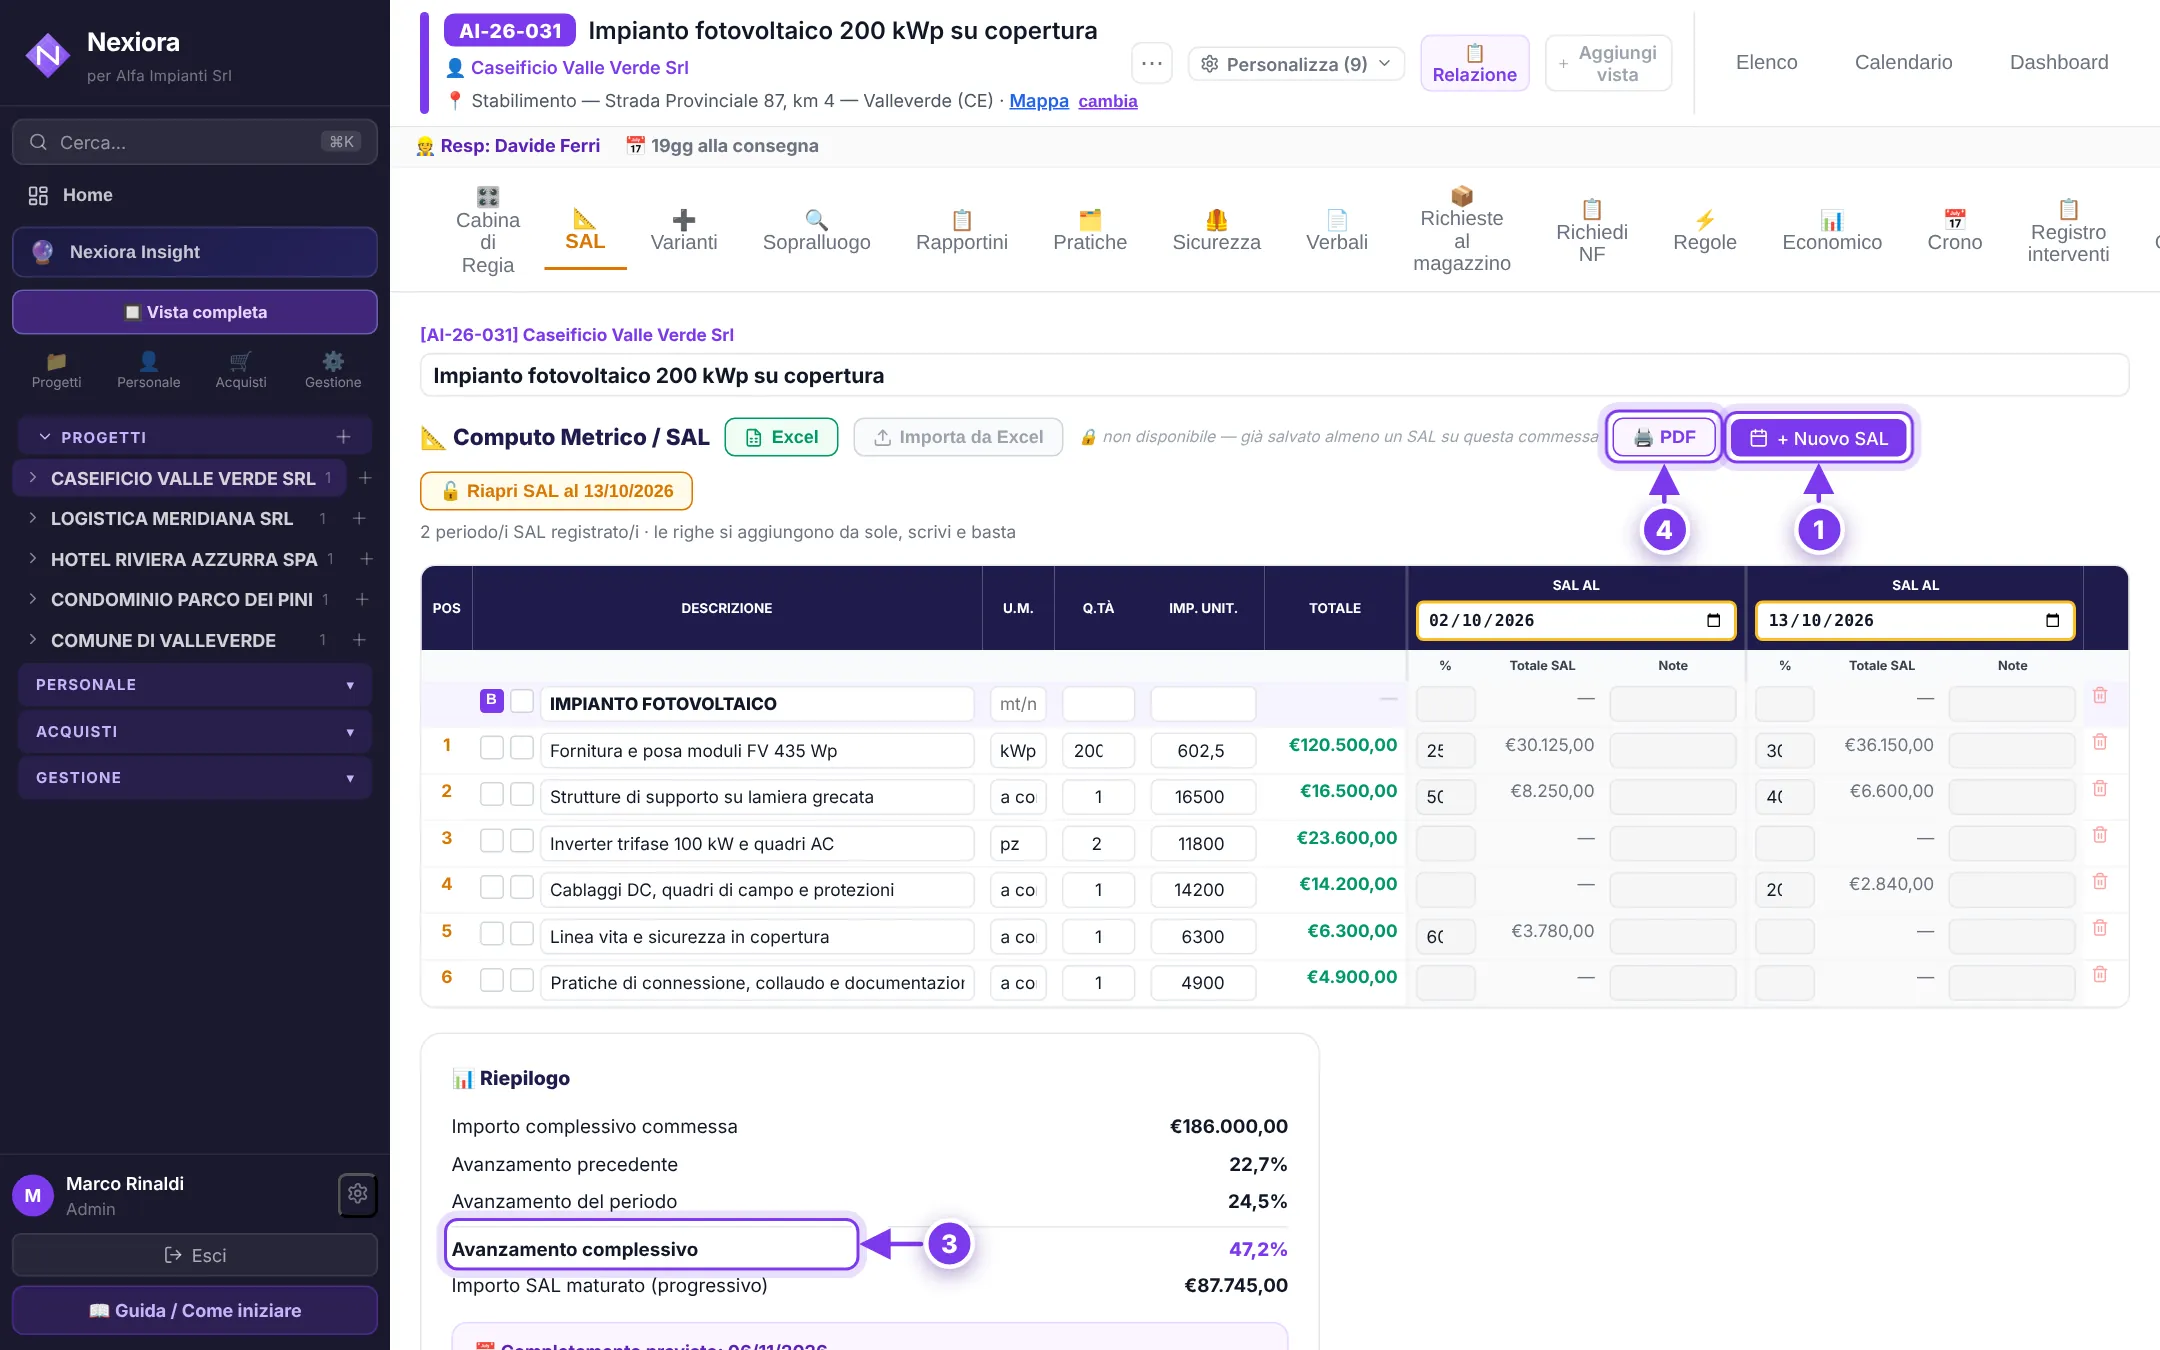Expand Caseificio Valle Verde Srl project

[33, 478]
